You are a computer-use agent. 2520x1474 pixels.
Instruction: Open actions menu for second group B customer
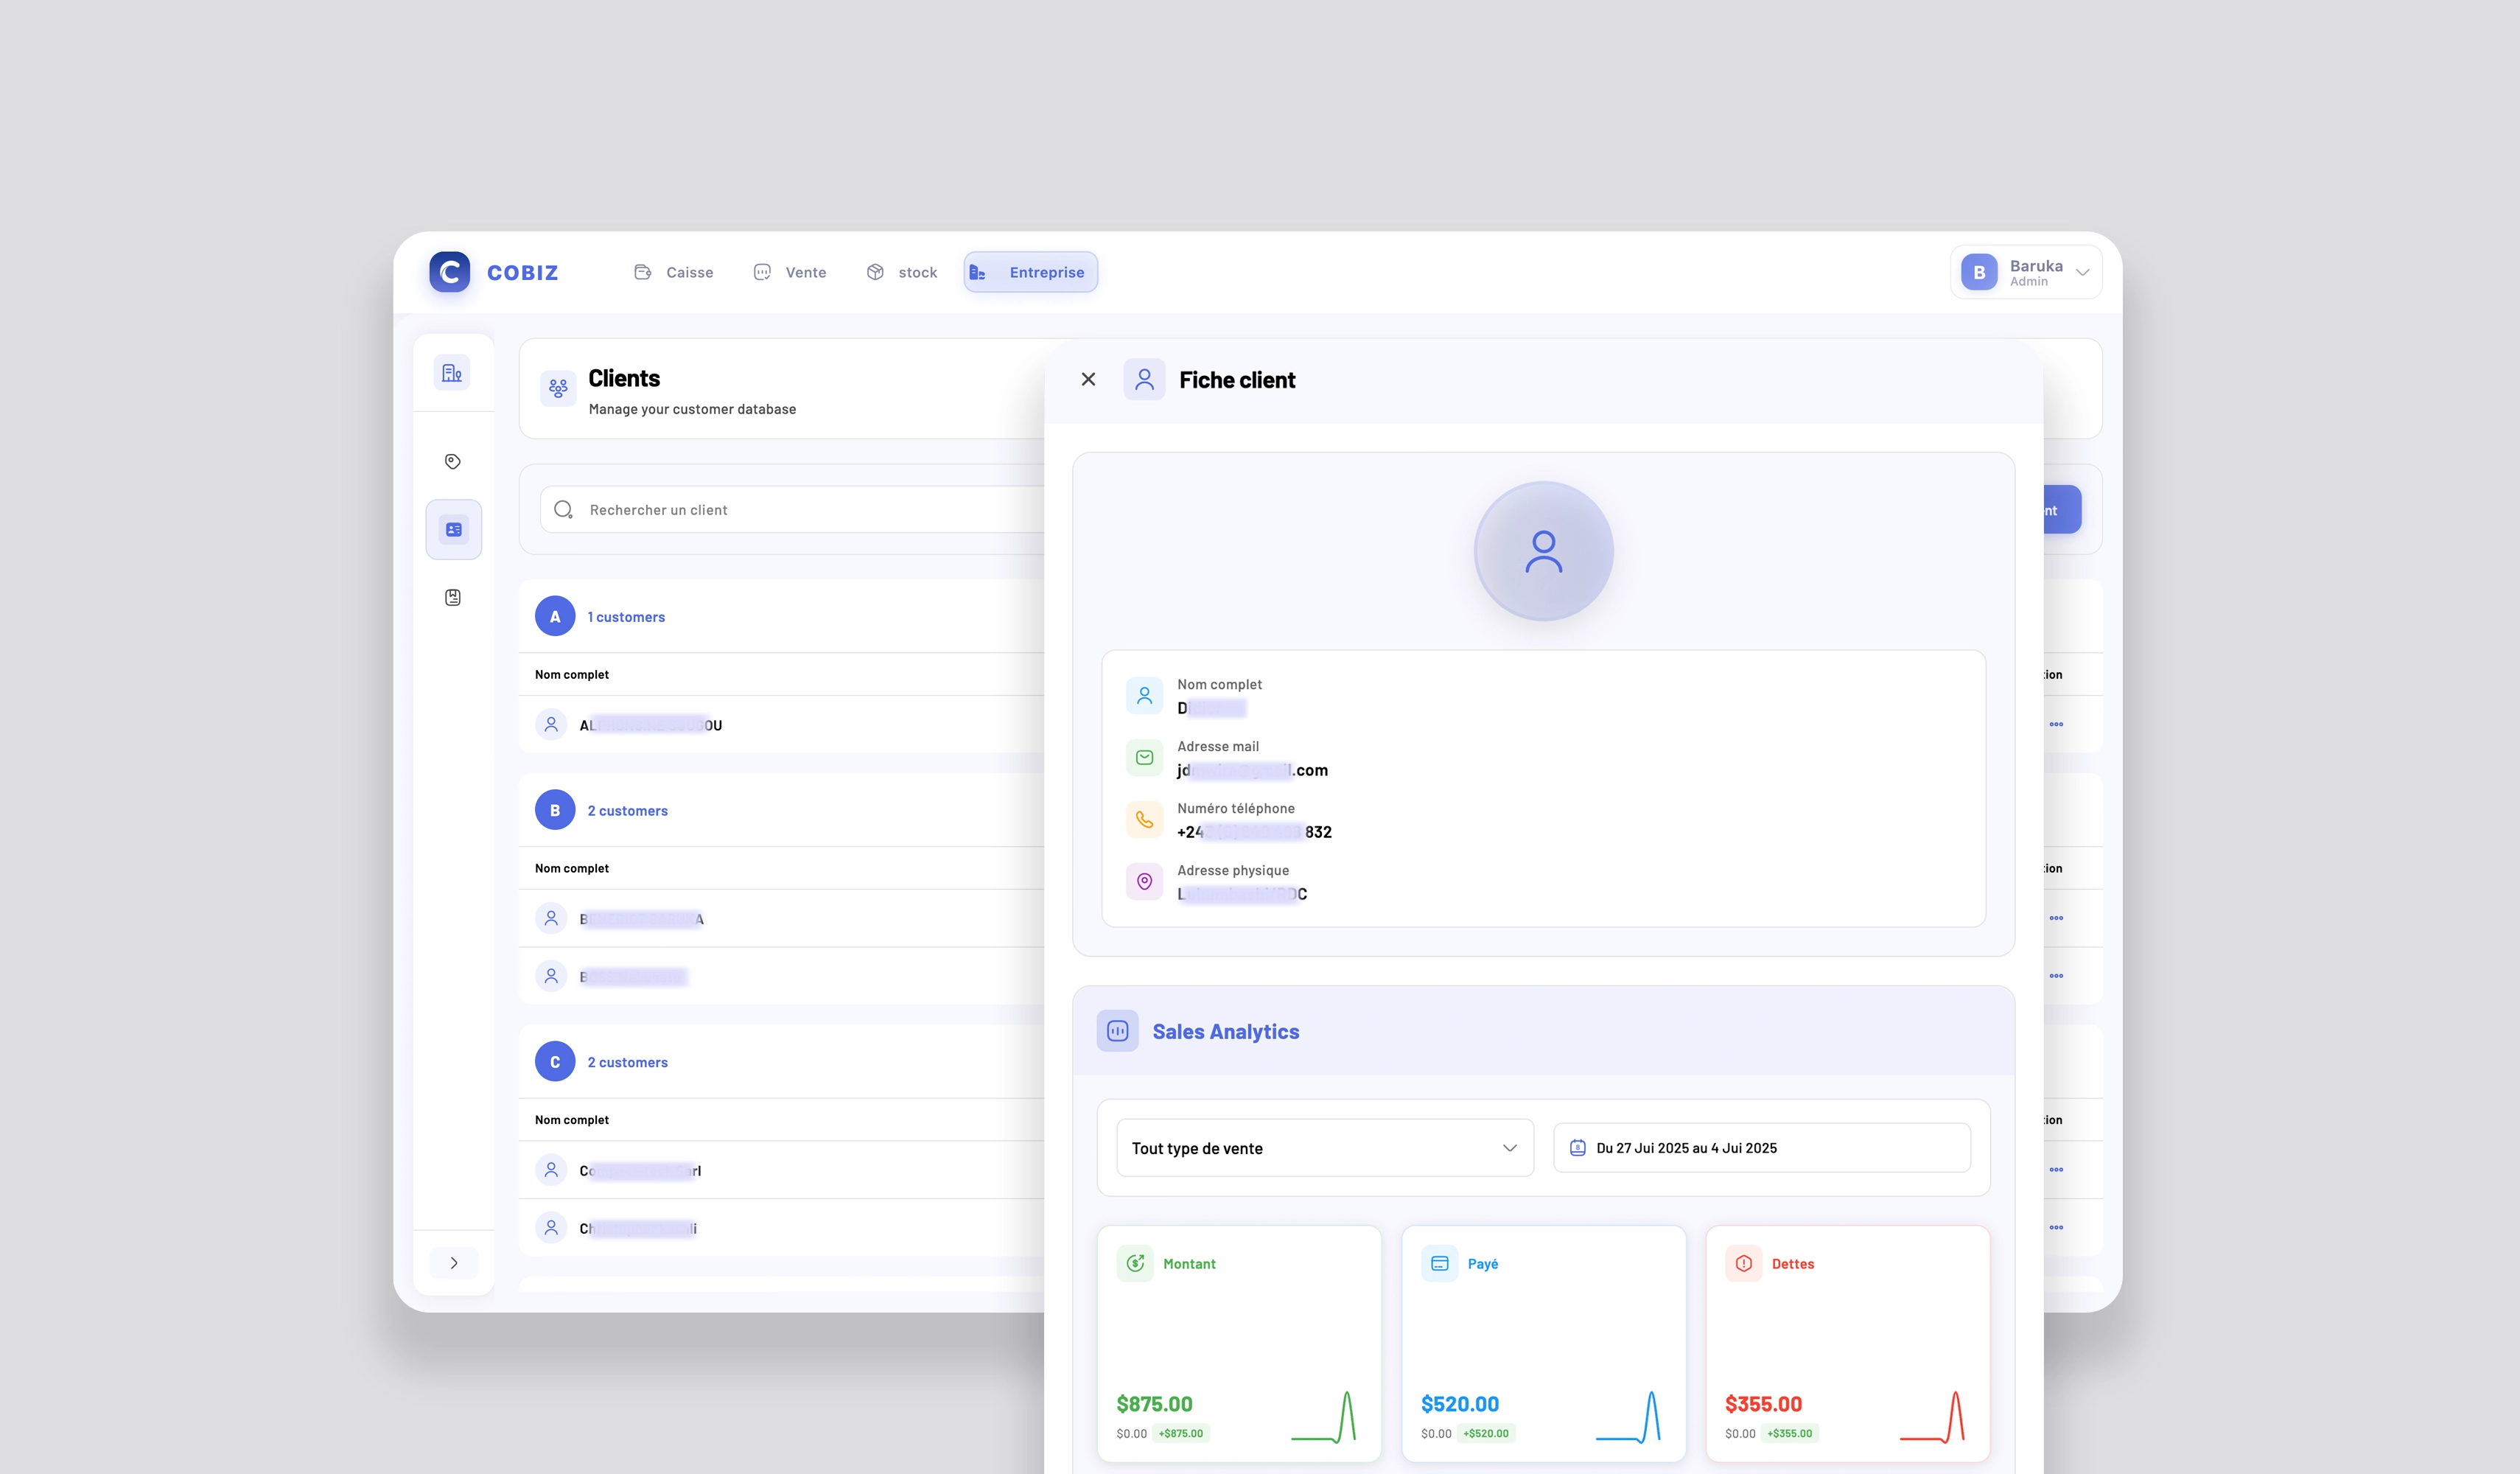click(2056, 976)
